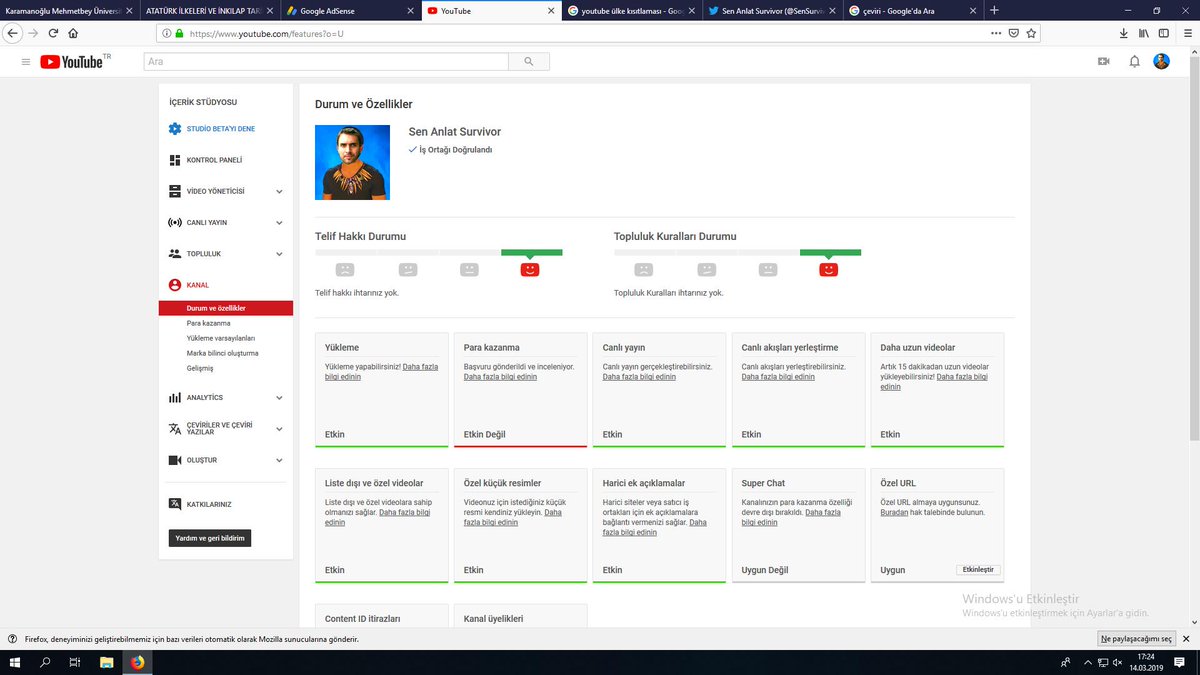The image size is (1200, 675).
Task: Click the browser address bar URL
Action: pyautogui.click(x=266, y=33)
